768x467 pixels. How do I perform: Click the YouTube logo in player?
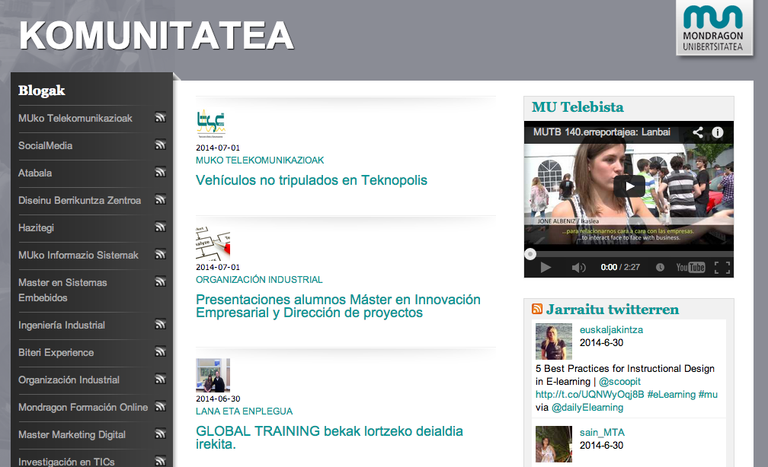pos(690,267)
